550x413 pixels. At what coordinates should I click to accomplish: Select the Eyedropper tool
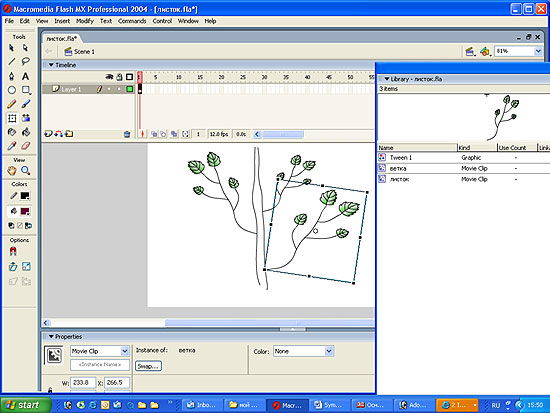[x=12, y=146]
